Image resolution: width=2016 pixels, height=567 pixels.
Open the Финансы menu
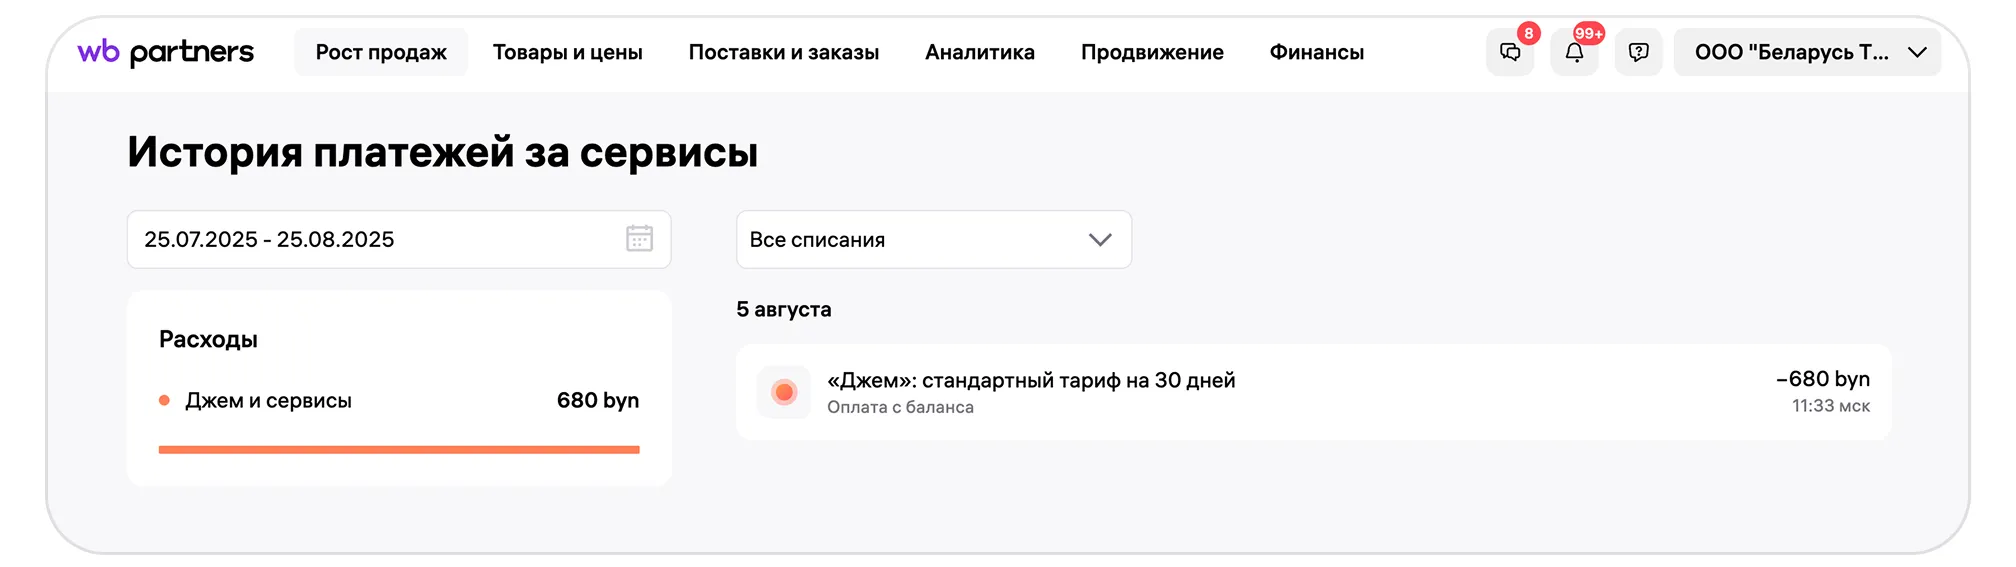pyautogui.click(x=1316, y=52)
